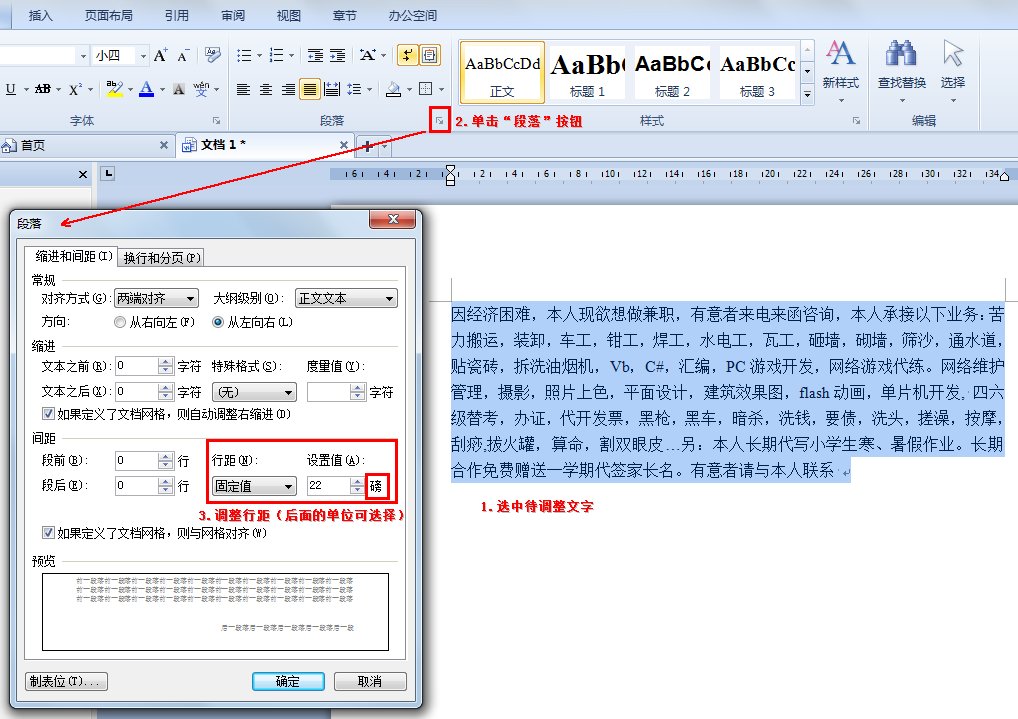Open the Paragraph settings dialog launcher icon
Image resolution: width=1018 pixels, height=719 pixels.
pyautogui.click(x=438, y=120)
